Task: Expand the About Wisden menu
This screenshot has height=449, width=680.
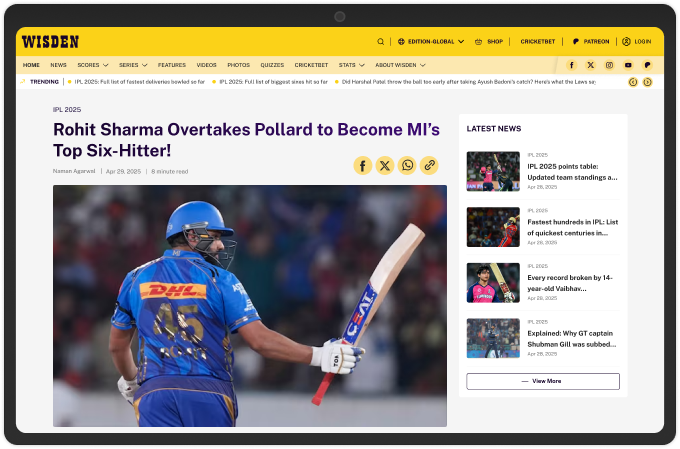Action: point(422,65)
